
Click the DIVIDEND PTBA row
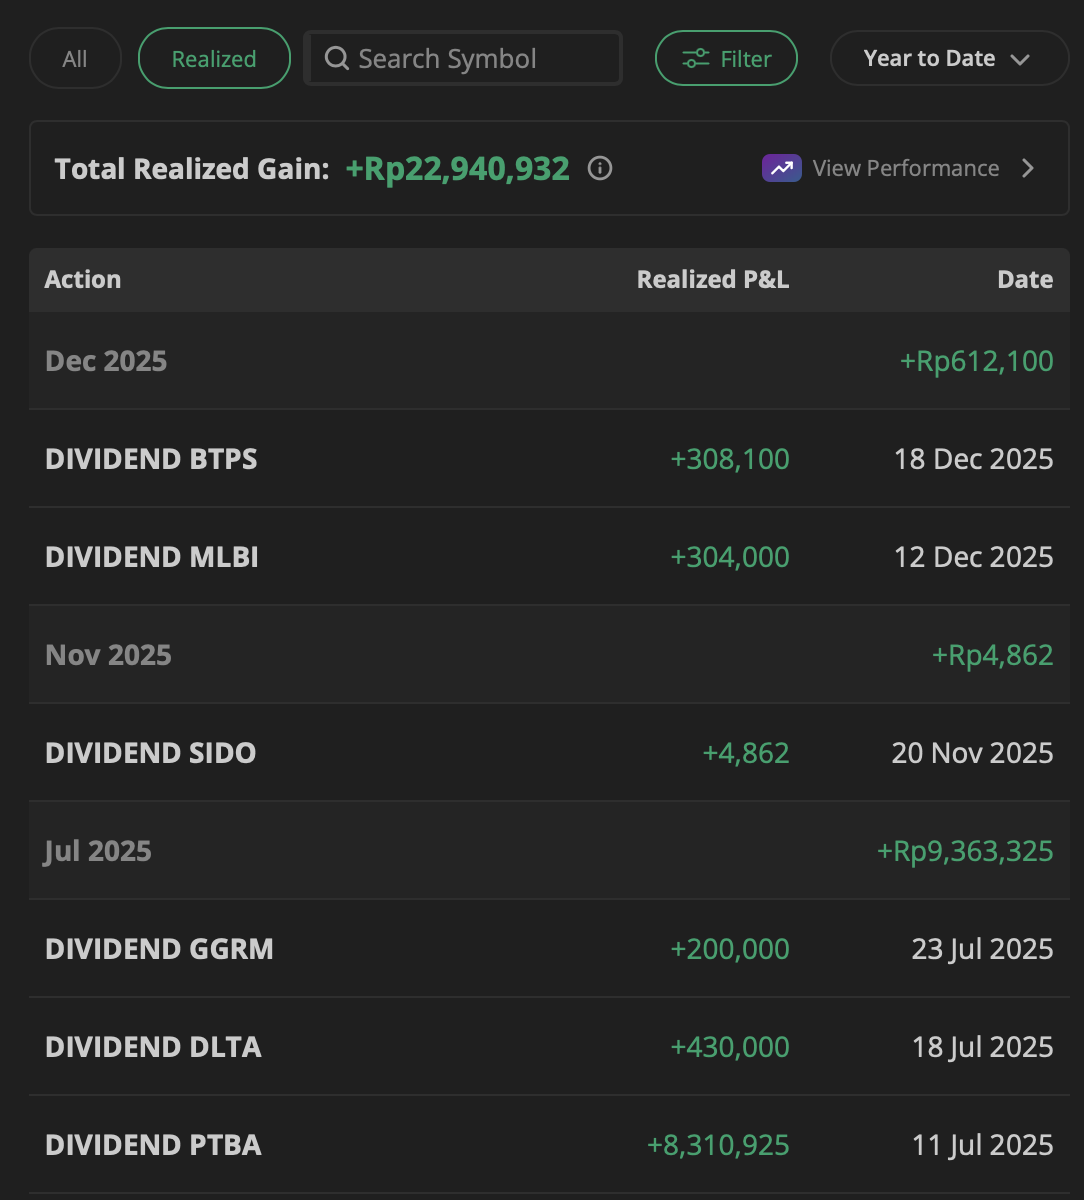154,1145
